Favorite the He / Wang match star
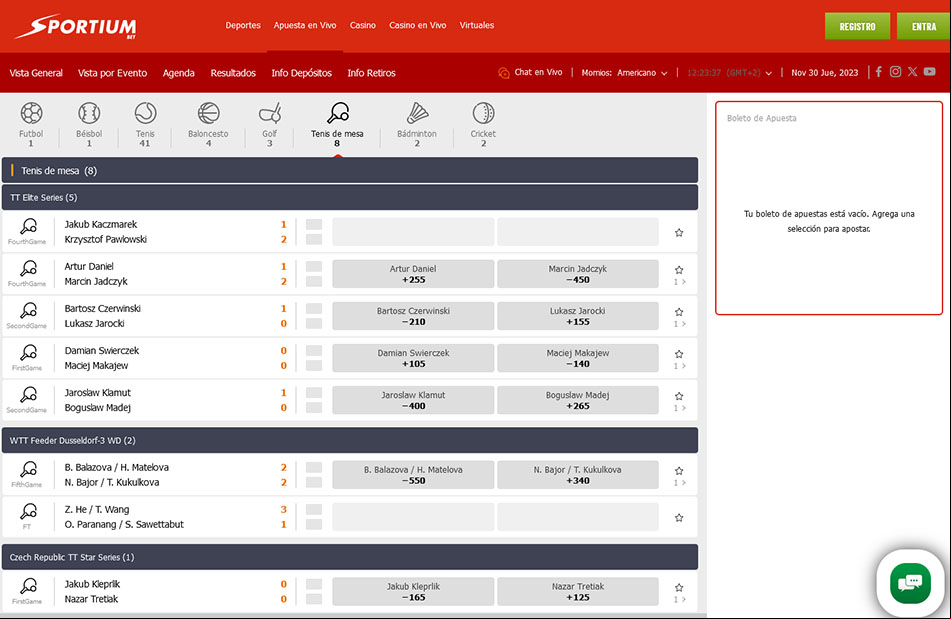 679,518
